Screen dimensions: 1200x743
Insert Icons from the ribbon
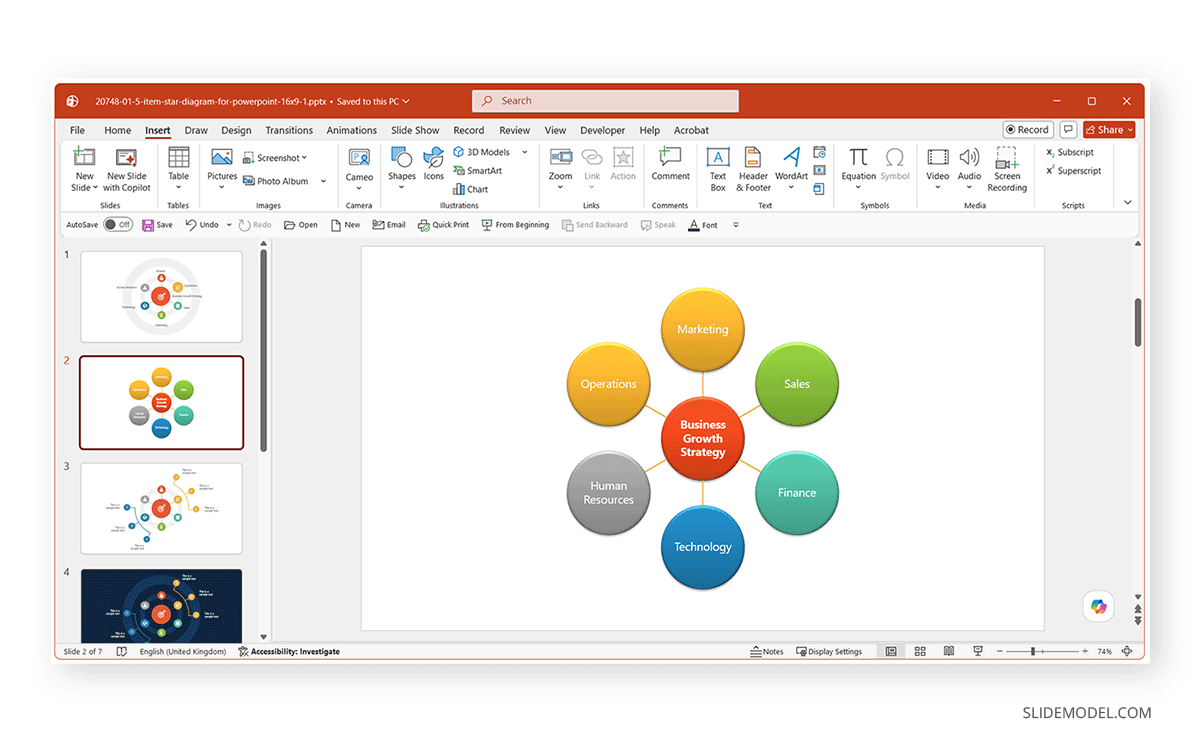coord(433,164)
